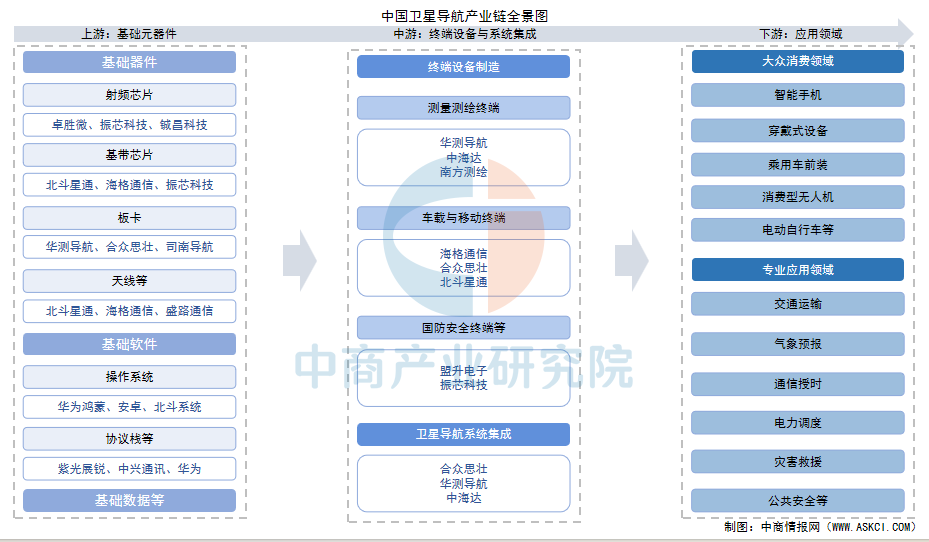
Task: Click the 灾害救援 box
Action: [x=797, y=461]
